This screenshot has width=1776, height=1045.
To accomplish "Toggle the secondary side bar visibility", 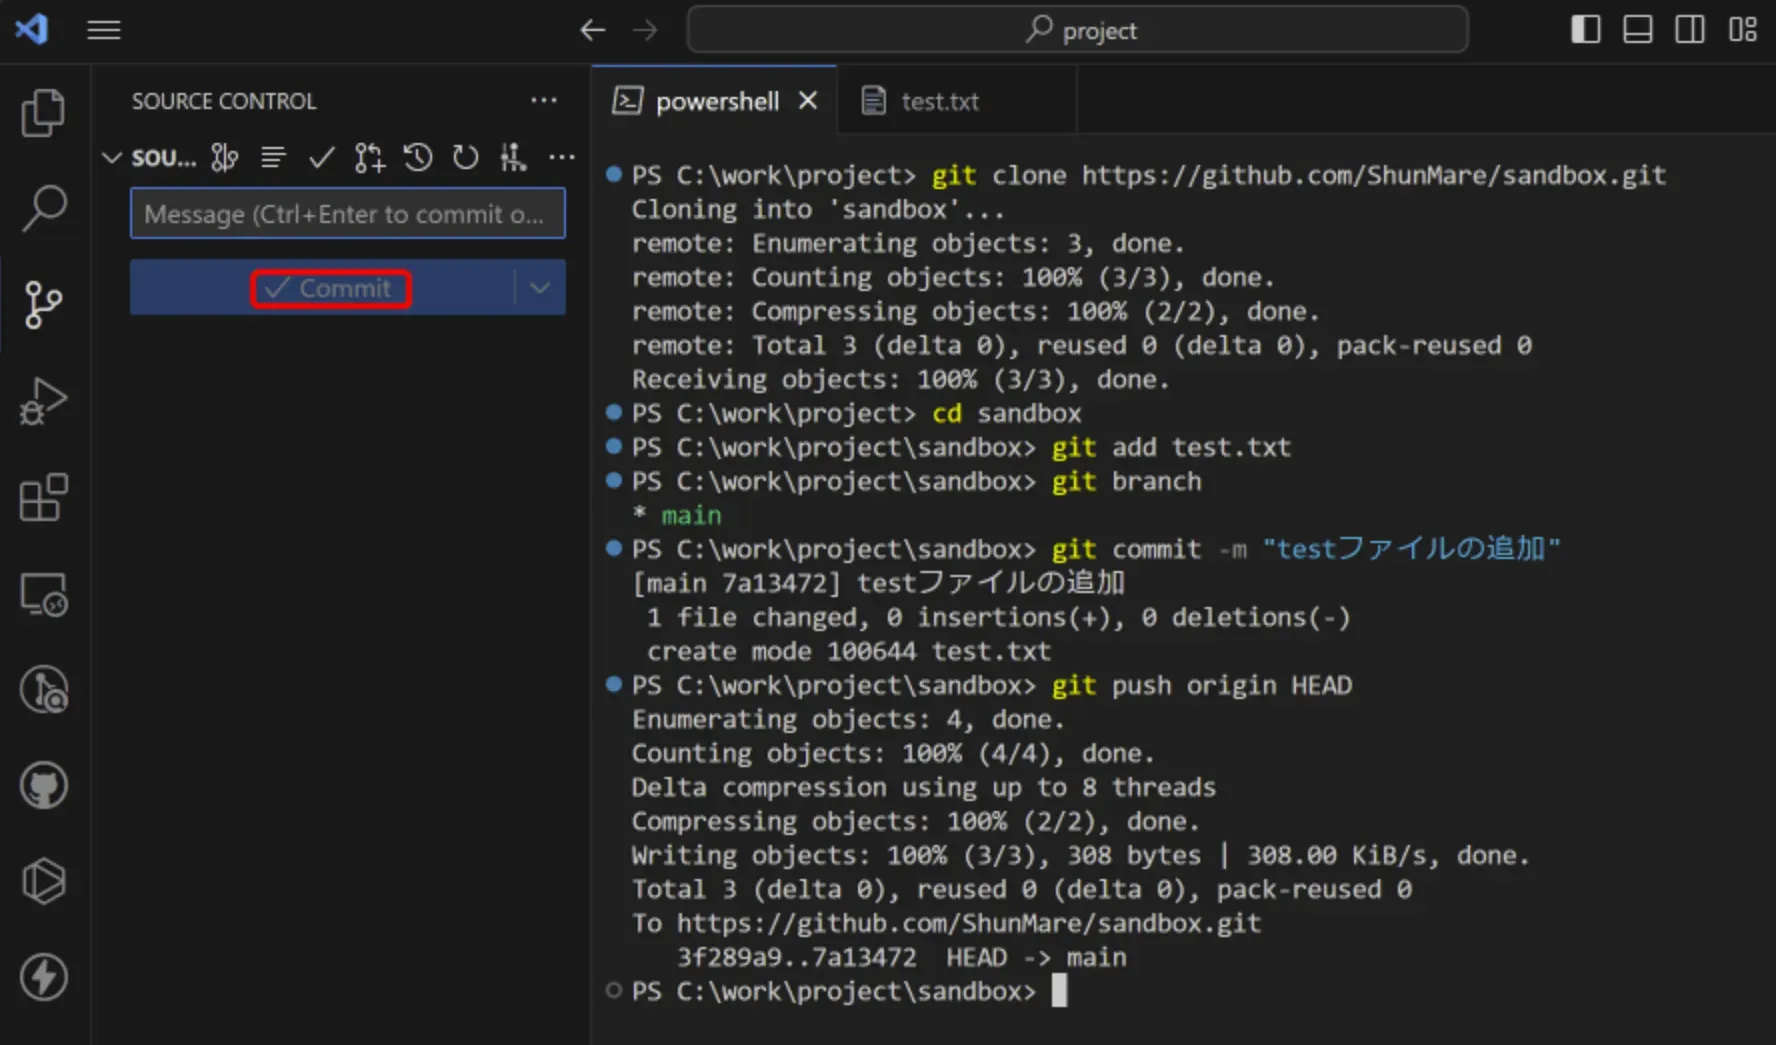I will coord(1690,30).
